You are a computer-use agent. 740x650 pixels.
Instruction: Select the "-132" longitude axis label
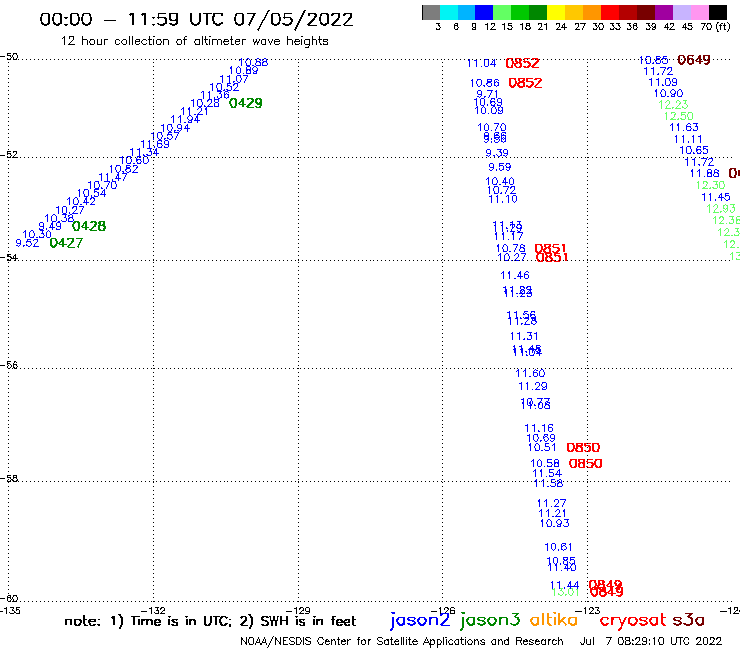point(153,610)
